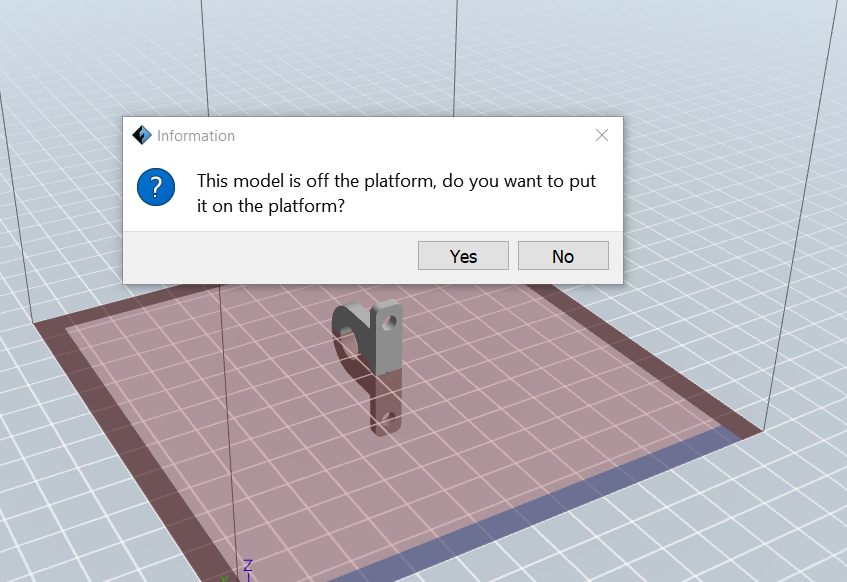This screenshot has height=582, width=847.
Task: Click empty area of dialog title bar
Action: [400, 135]
